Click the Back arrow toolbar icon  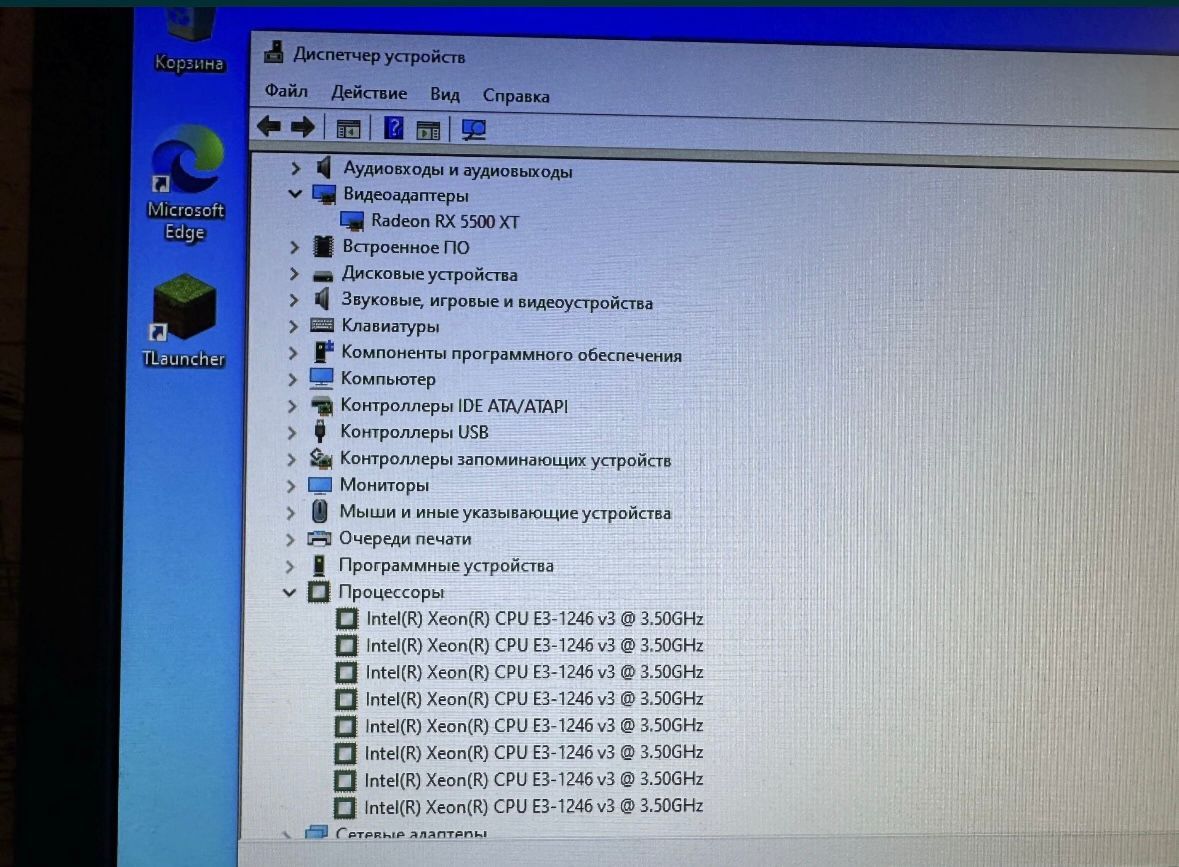point(268,126)
